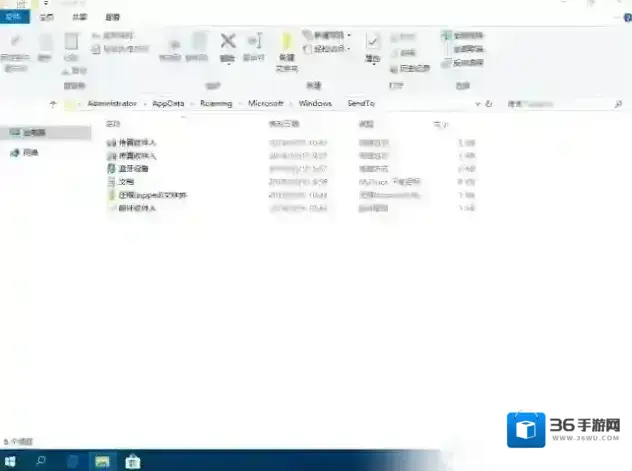Click the Invert selection button

pyautogui.click(x=463, y=63)
